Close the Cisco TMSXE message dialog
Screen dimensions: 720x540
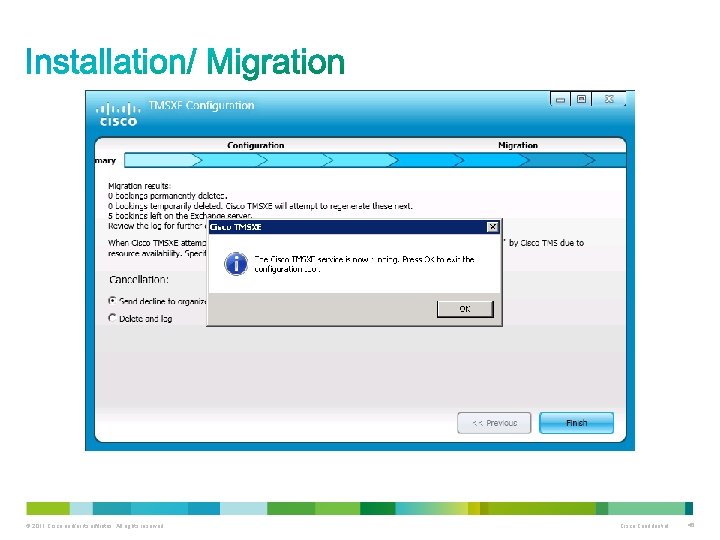(x=492, y=227)
